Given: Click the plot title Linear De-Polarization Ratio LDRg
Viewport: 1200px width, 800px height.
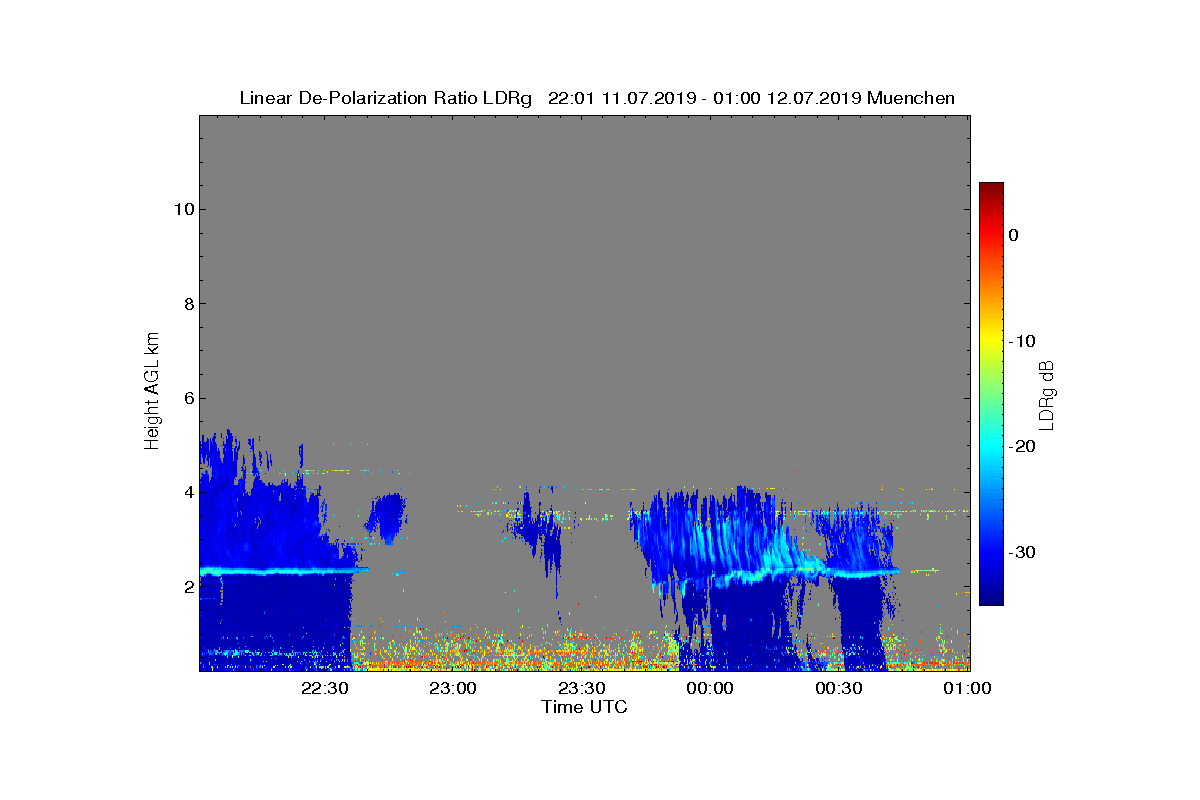Looking at the screenshot, I should coord(386,98).
